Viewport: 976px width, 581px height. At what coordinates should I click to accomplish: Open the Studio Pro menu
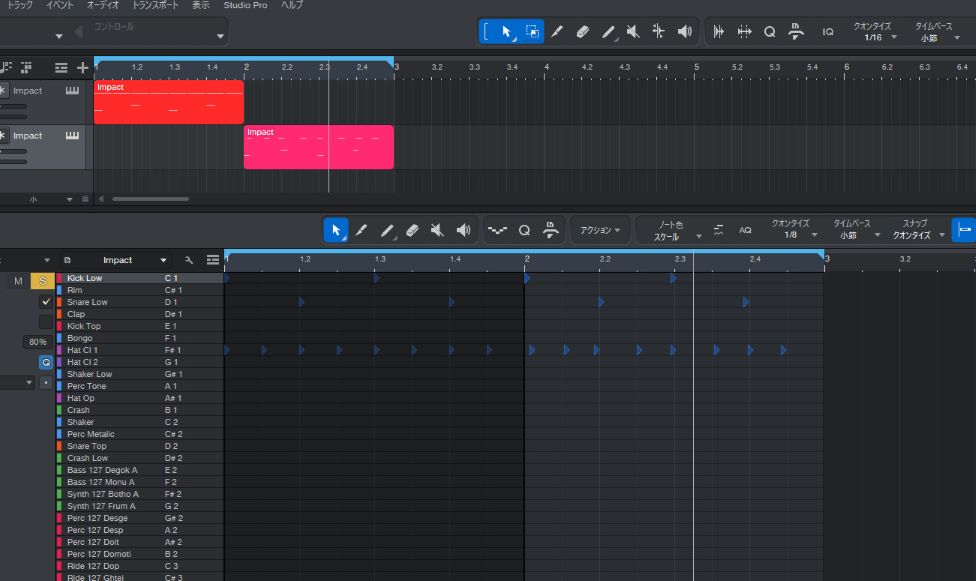tap(245, 5)
